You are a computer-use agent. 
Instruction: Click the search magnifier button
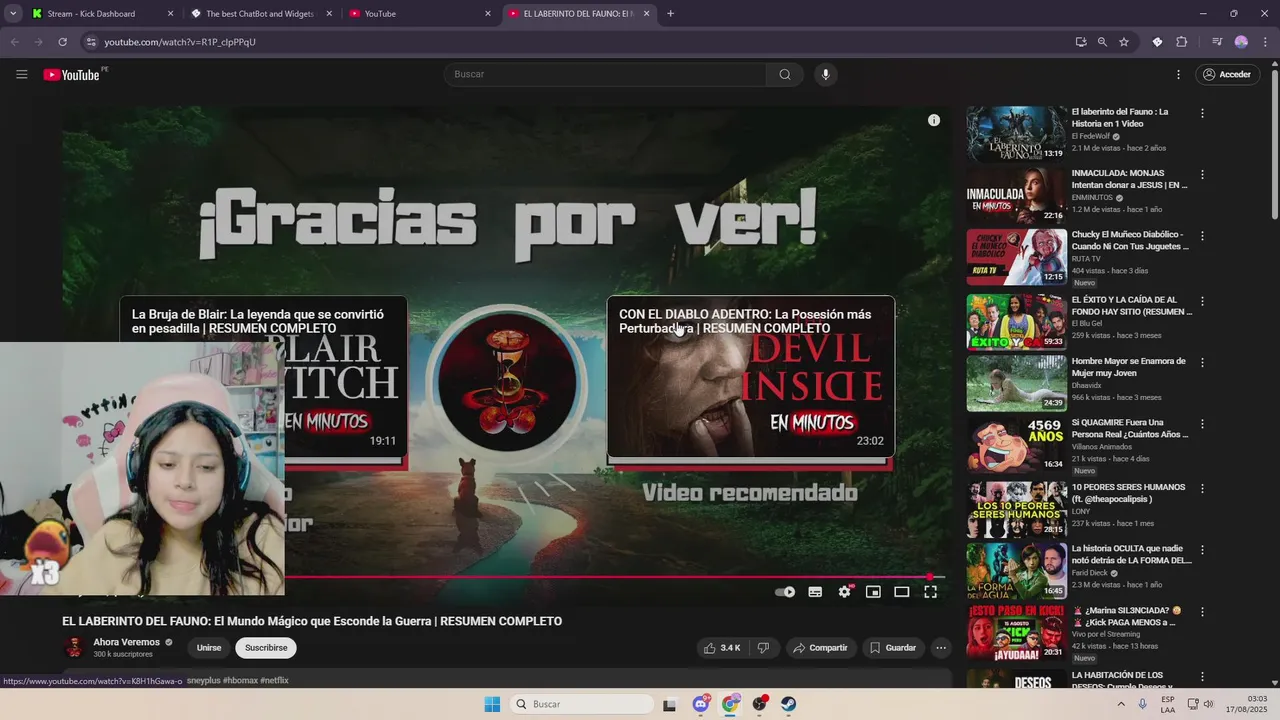click(785, 74)
